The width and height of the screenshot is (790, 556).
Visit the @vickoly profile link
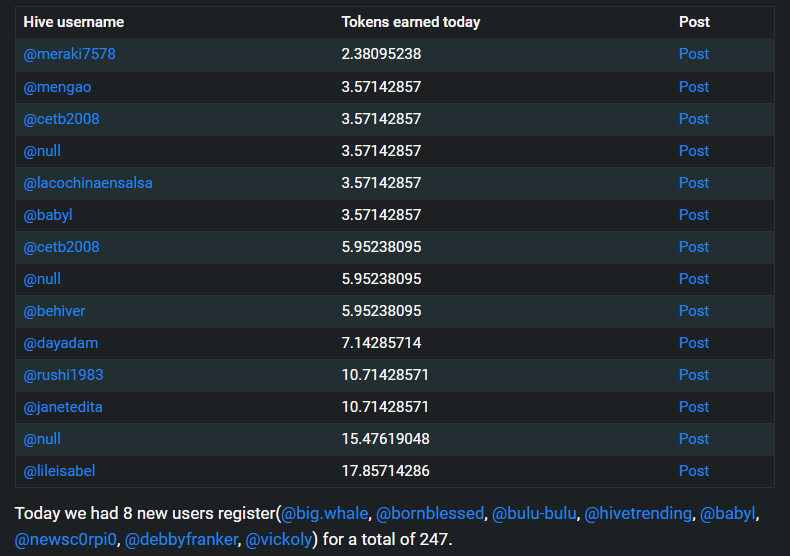pos(279,539)
